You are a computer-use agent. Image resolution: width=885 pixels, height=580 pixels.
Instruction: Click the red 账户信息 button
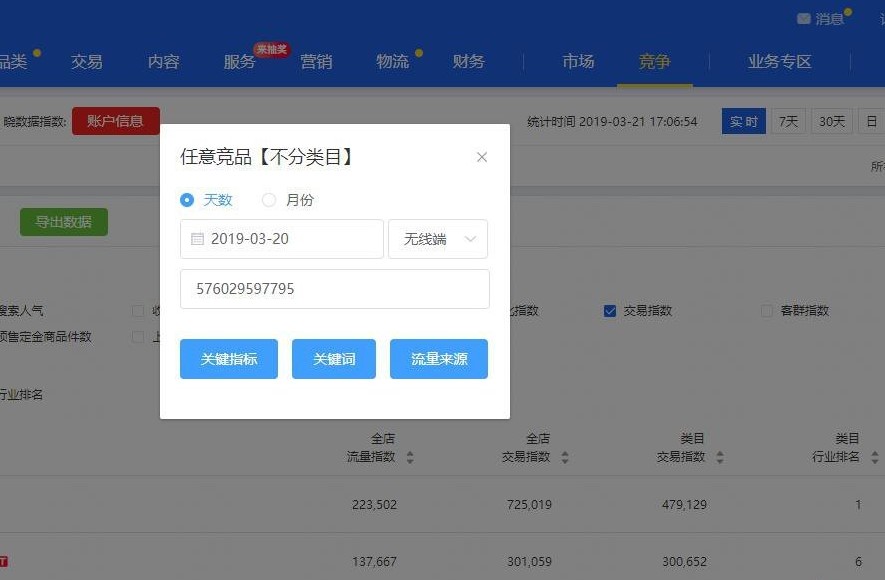pyautogui.click(x=116, y=121)
